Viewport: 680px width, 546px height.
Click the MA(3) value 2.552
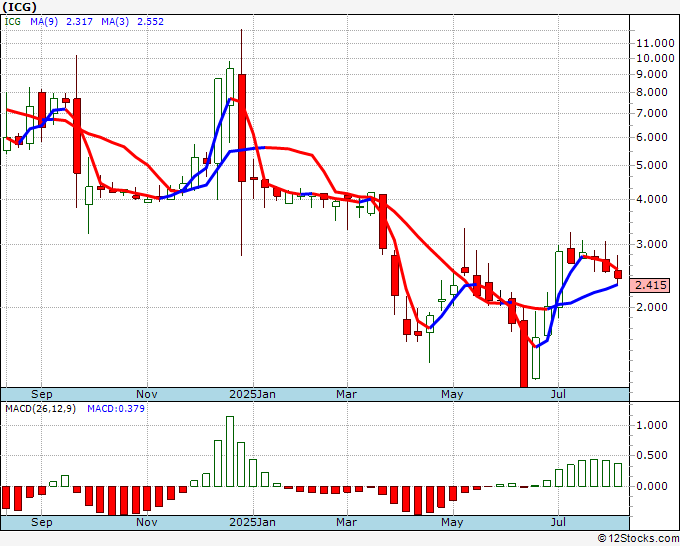click(150, 21)
